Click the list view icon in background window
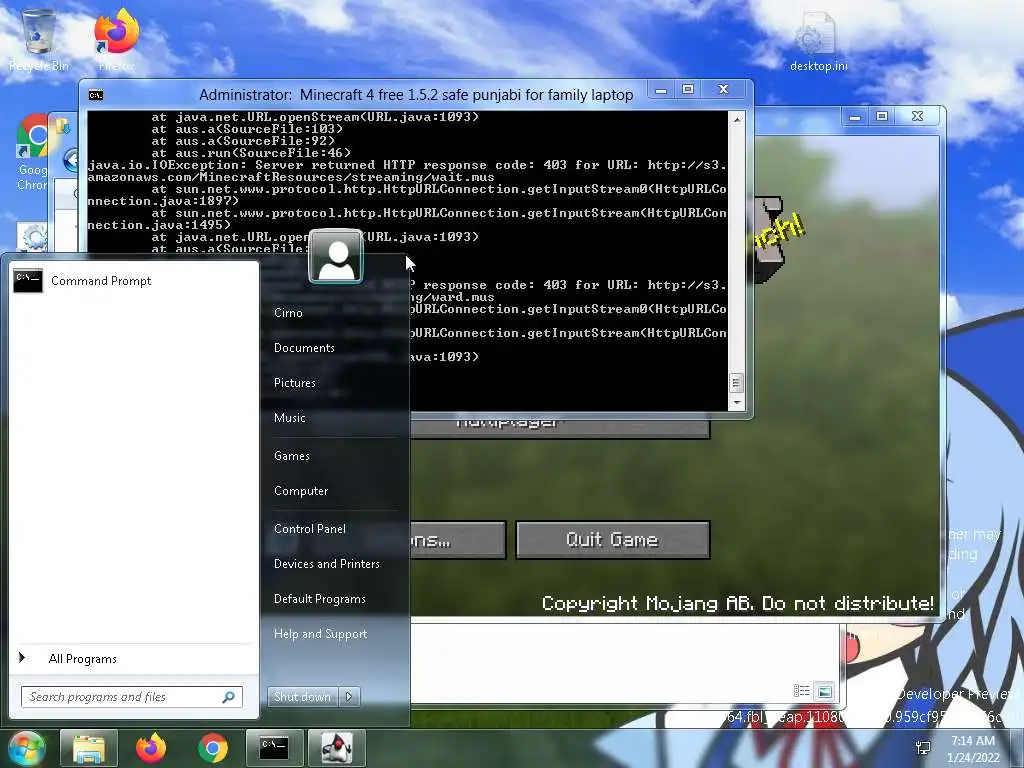Image resolution: width=1024 pixels, height=768 pixels. point(801,691)
